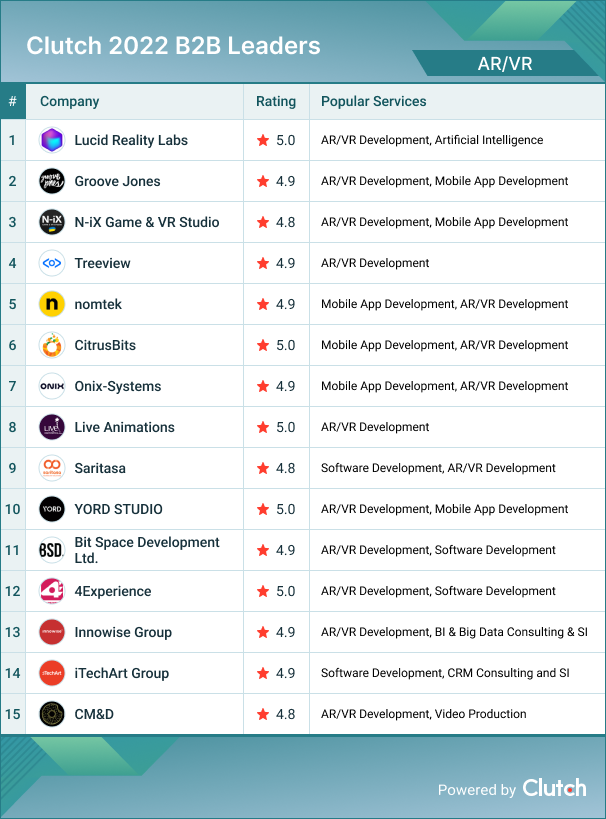The height and width of the screenshot is (819, 606).
Task: Click the Onix-Systems logo icon
Action: (52, 386)
